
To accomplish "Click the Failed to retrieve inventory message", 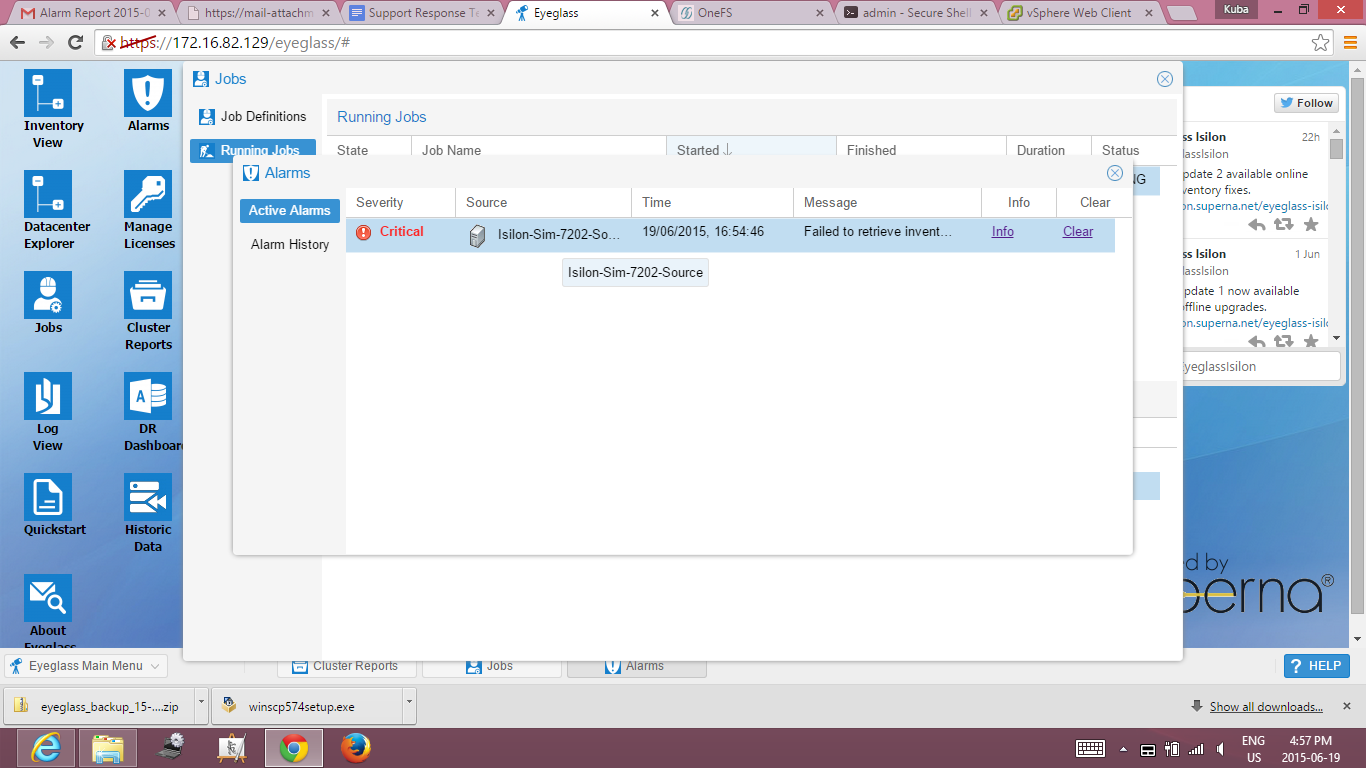I will (877, 231).
